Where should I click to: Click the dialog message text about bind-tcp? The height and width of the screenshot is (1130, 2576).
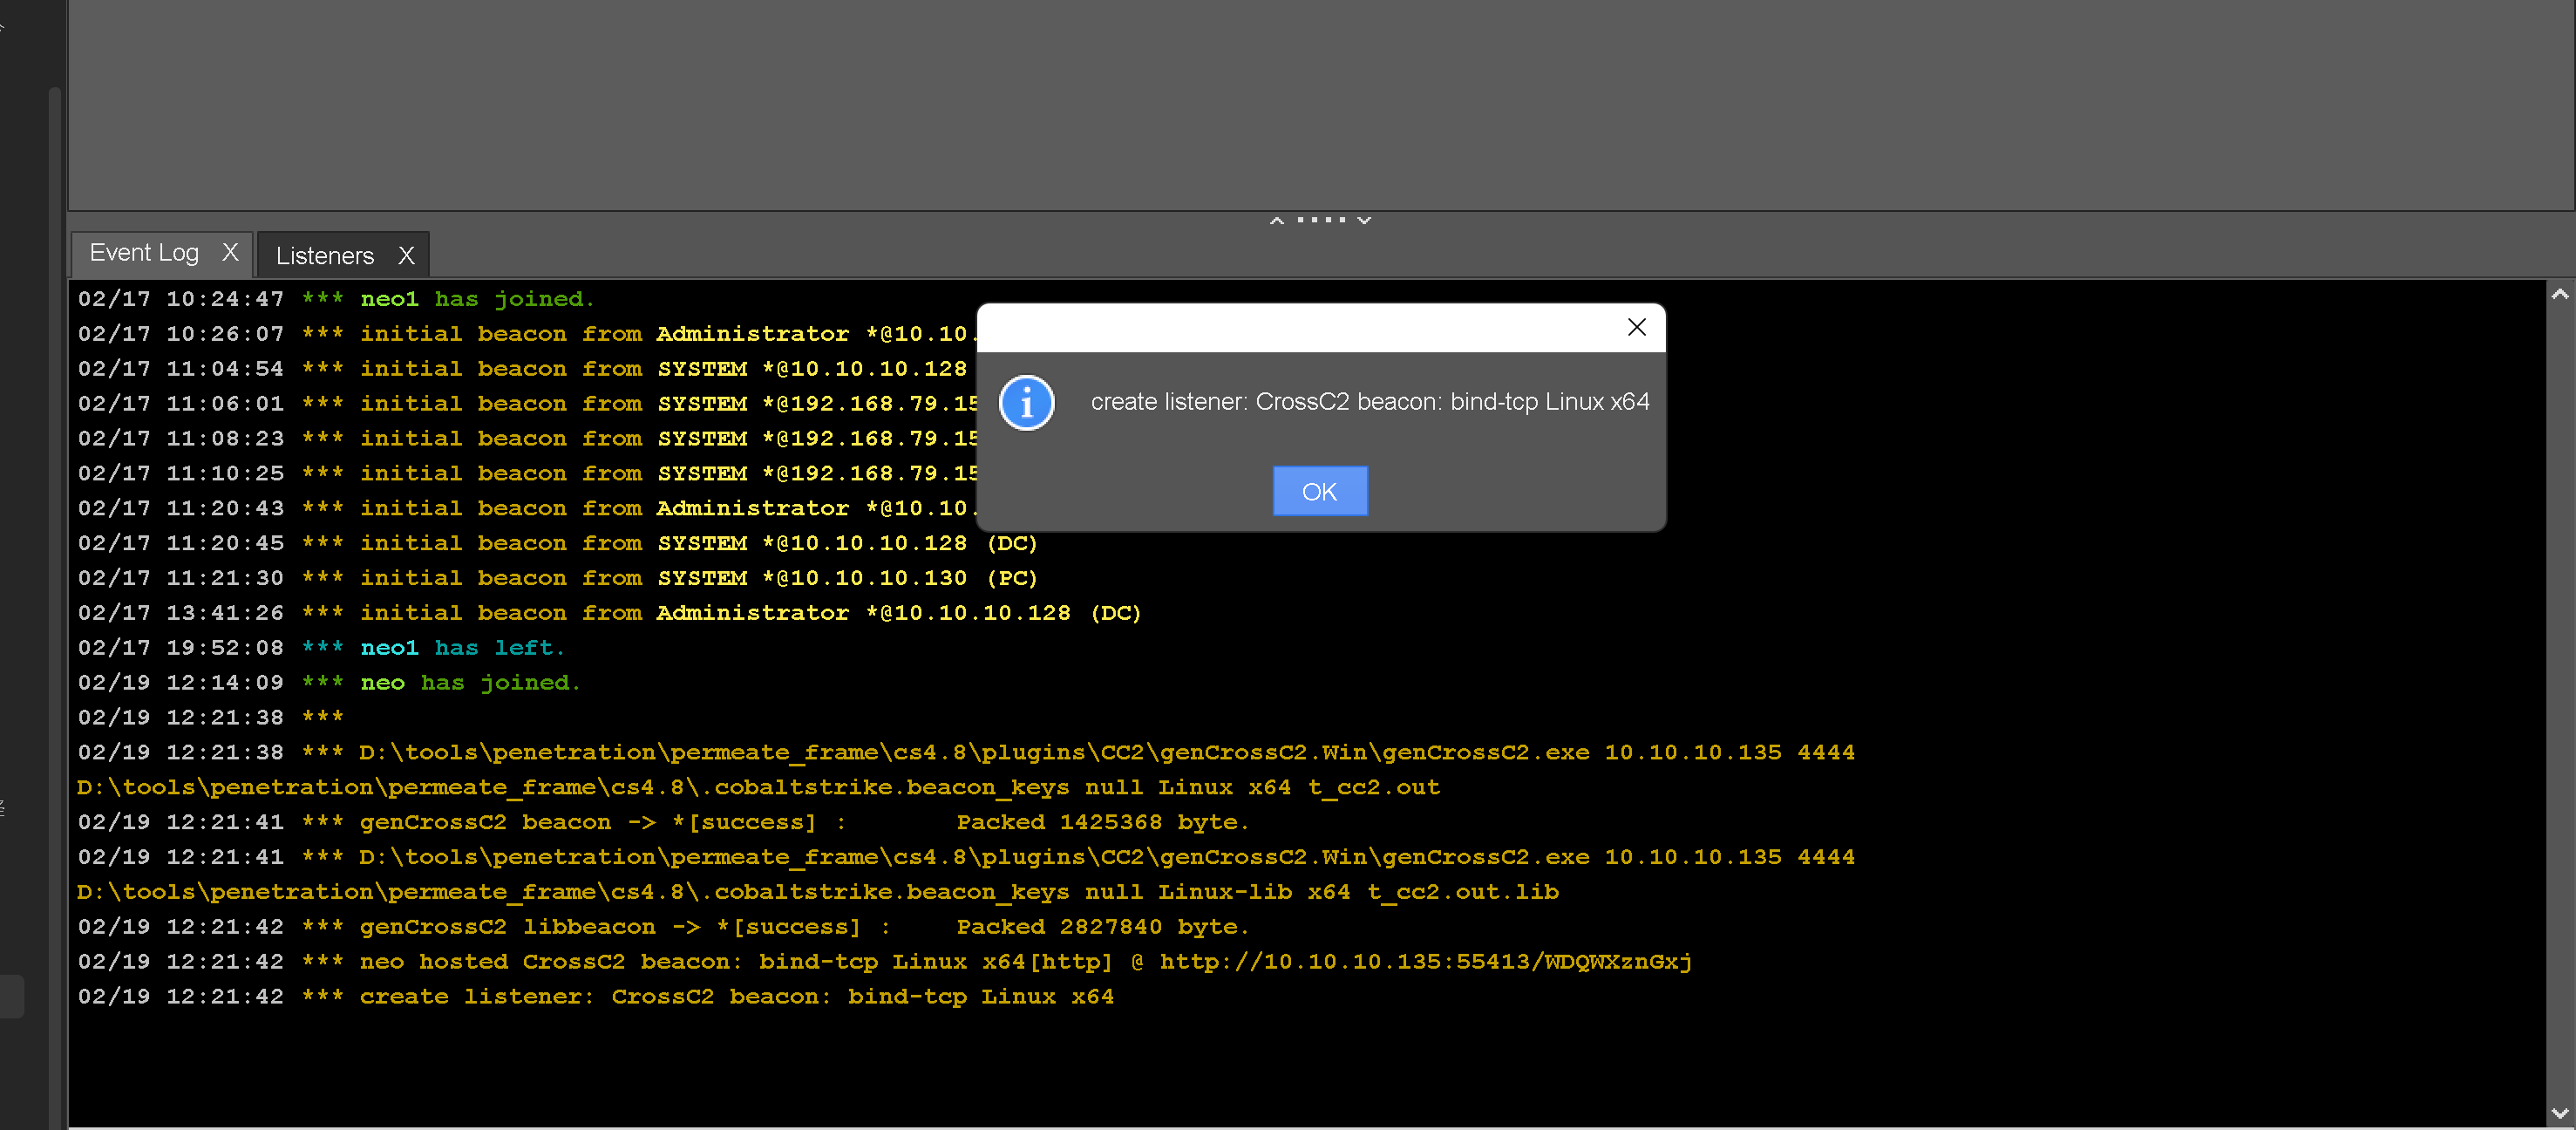pos(1369,402)
